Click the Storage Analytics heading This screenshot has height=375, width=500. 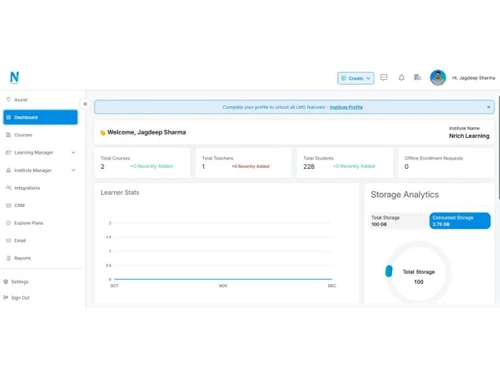405,195
